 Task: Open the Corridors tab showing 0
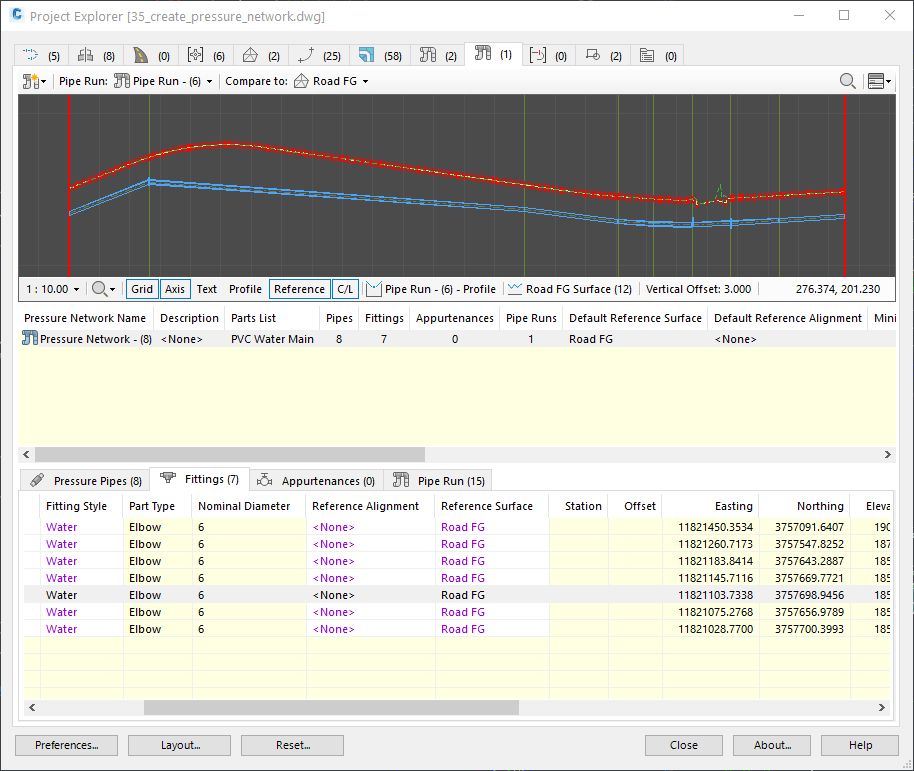click(x=151, y=56)
